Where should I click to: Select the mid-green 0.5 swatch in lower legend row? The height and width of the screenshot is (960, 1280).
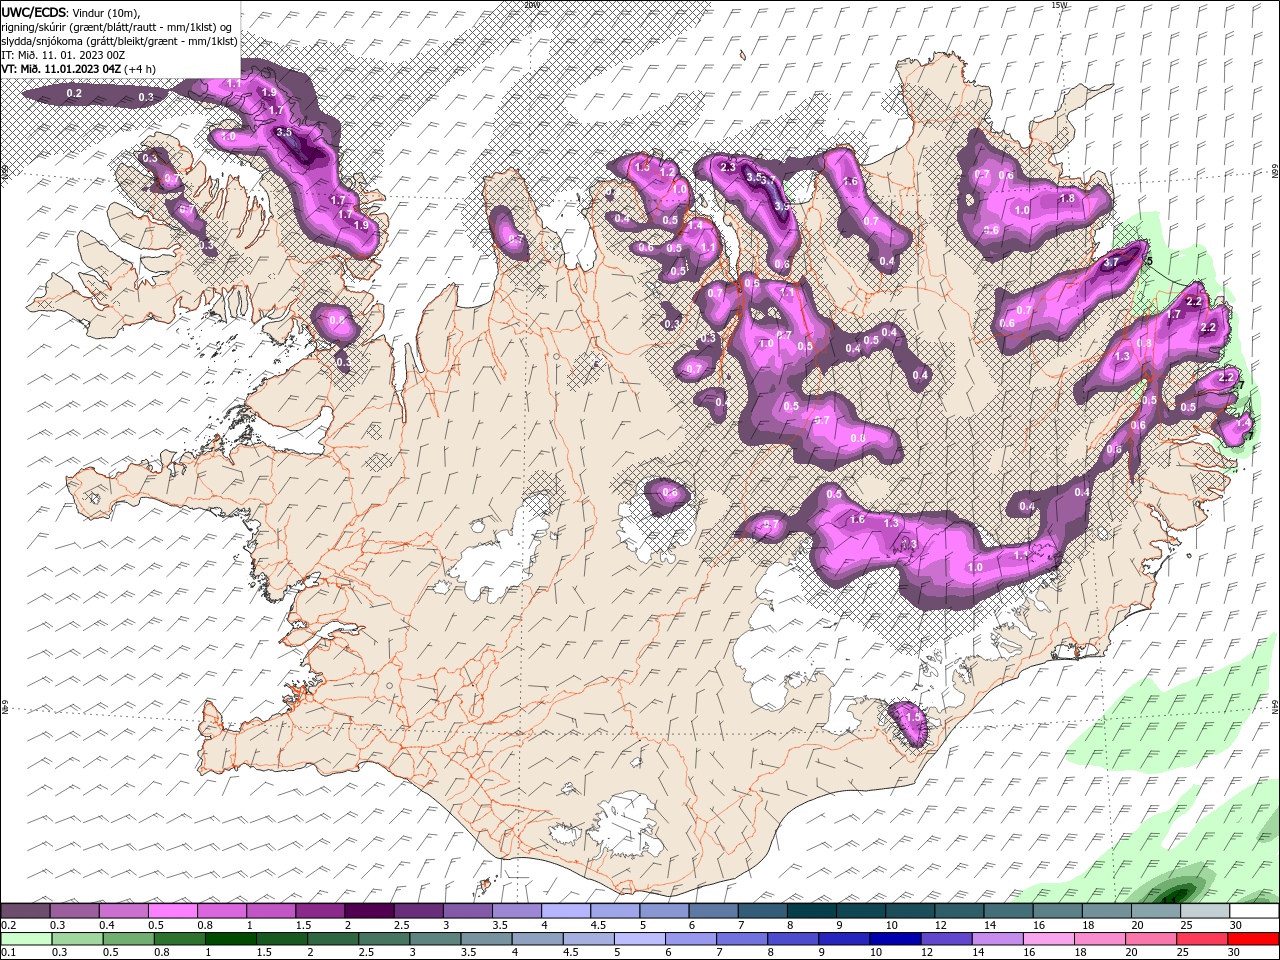[128, 939]
